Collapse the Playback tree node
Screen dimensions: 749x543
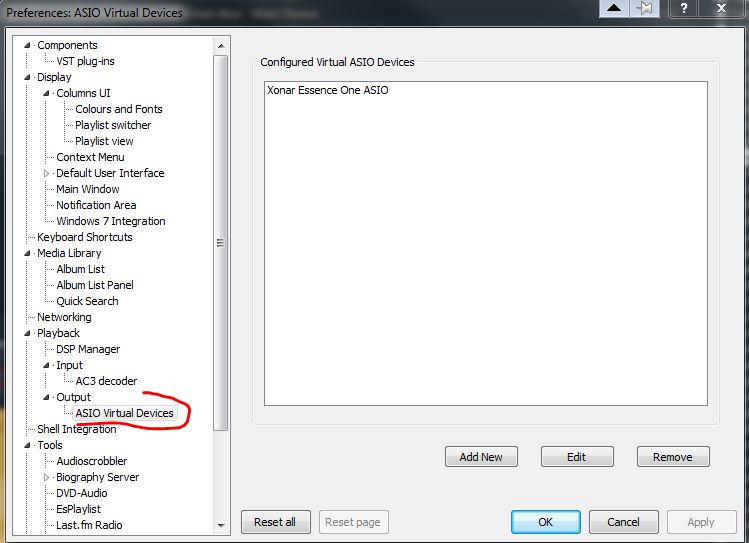click(x=27, y=333)
